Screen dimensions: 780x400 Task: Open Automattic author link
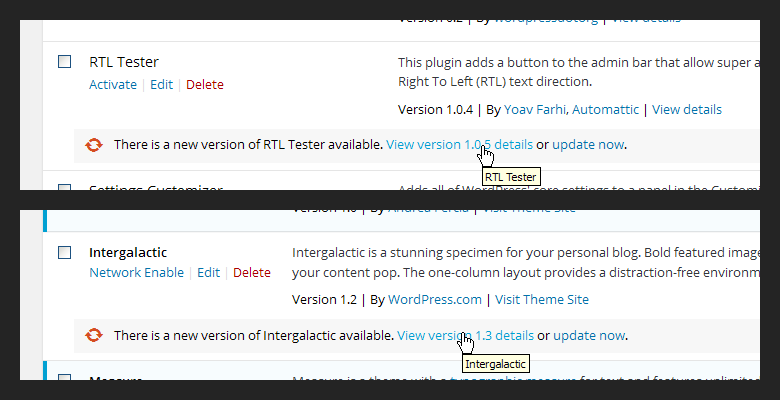(605, 109)
